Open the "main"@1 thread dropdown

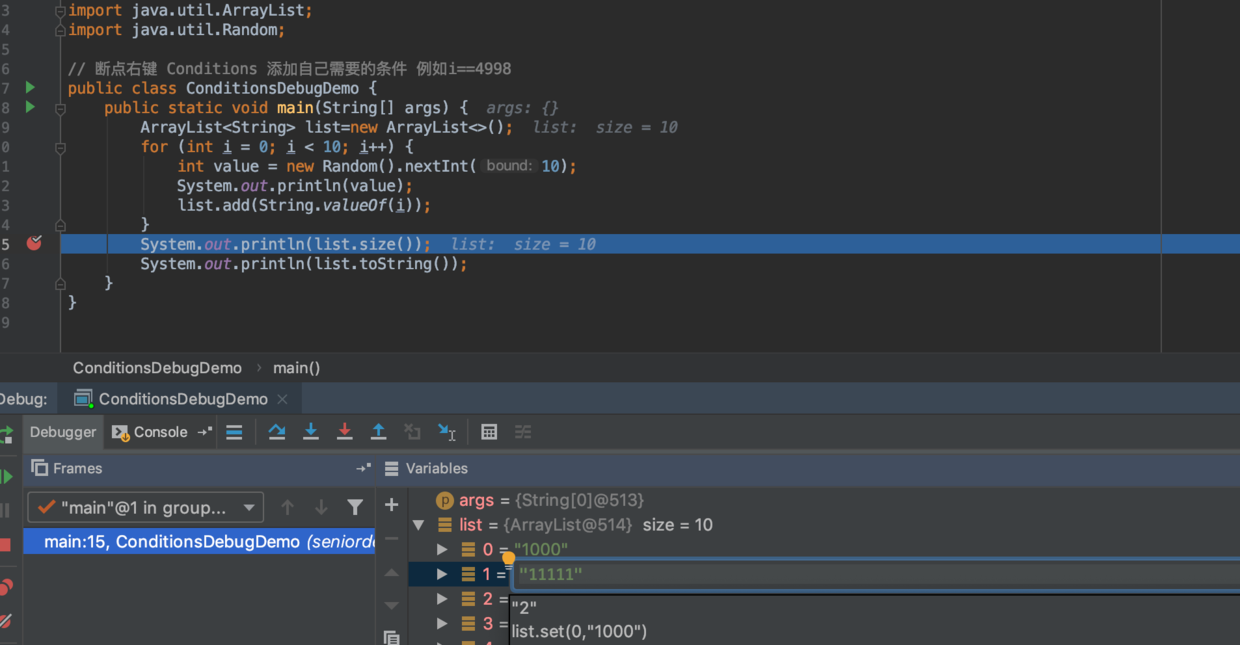click(146, 508)
